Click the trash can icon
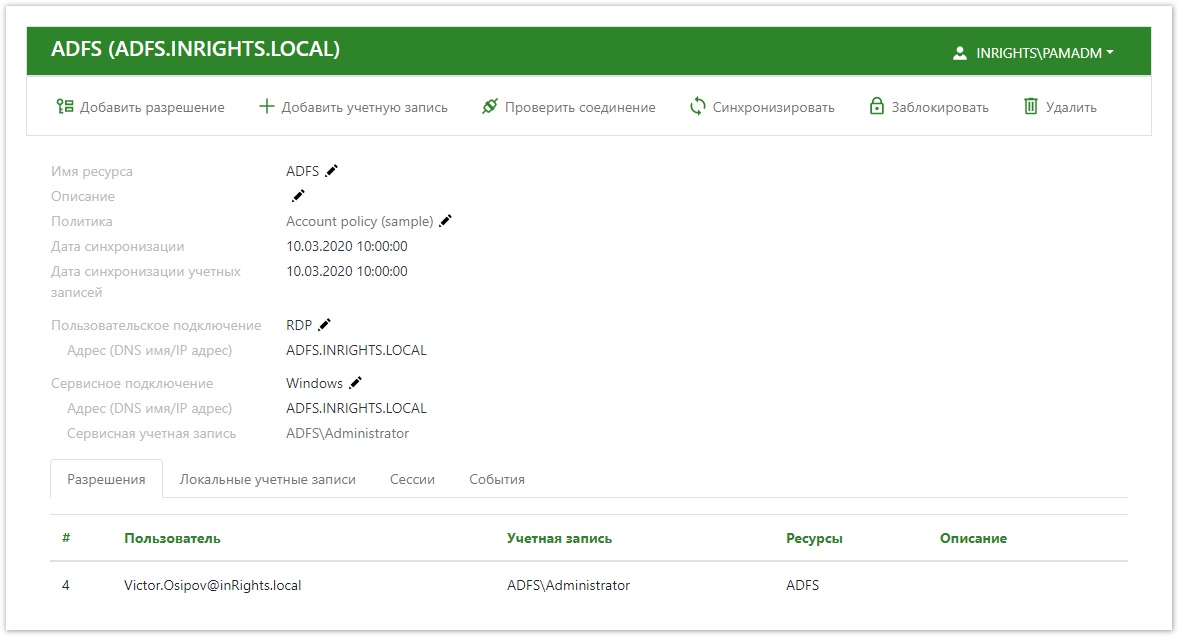Screen dimensions: 1178x636 [x=1031, y=107]
